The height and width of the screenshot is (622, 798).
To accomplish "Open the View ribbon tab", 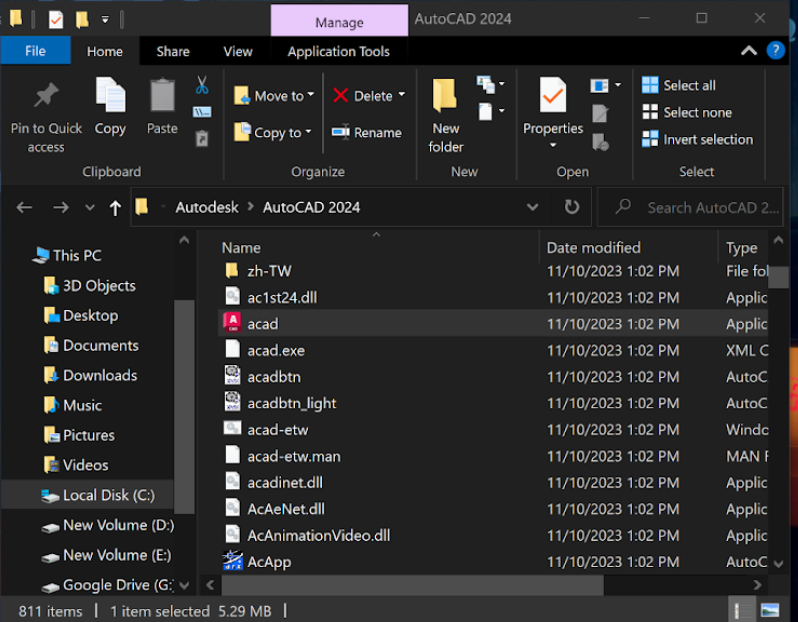I will click(238, 51).
